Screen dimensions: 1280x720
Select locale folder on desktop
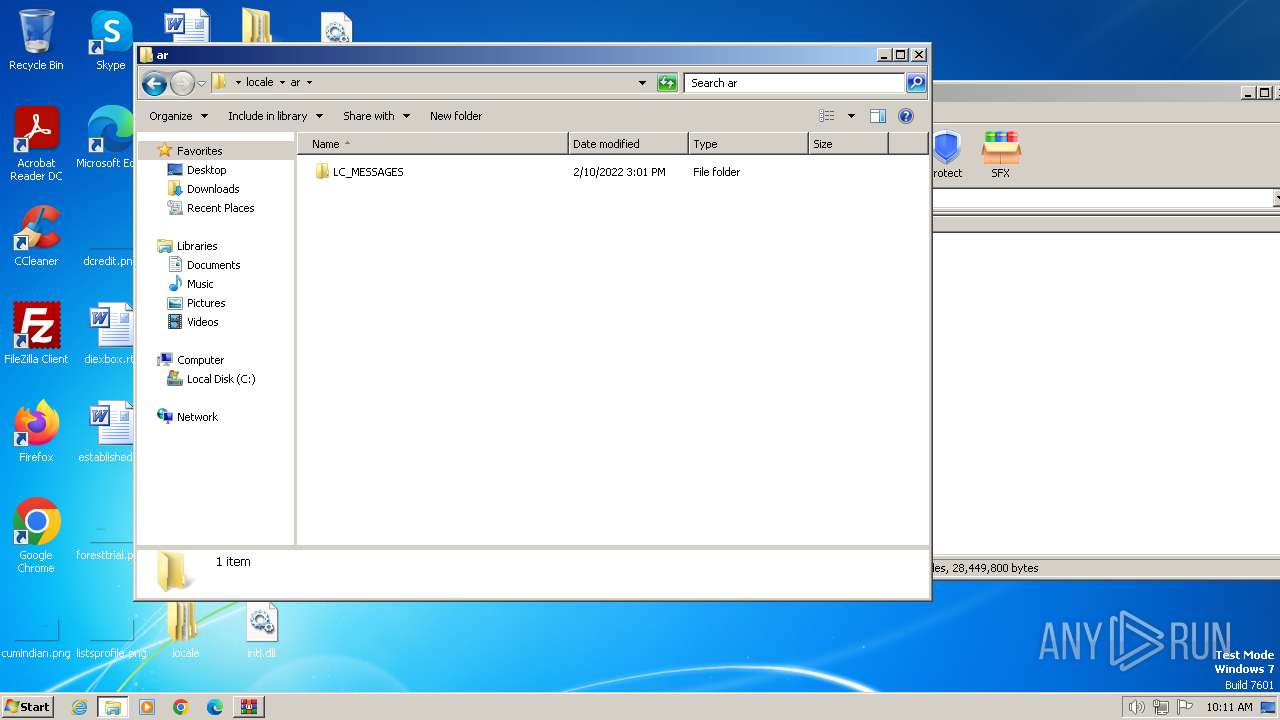[x=185, y=631]
